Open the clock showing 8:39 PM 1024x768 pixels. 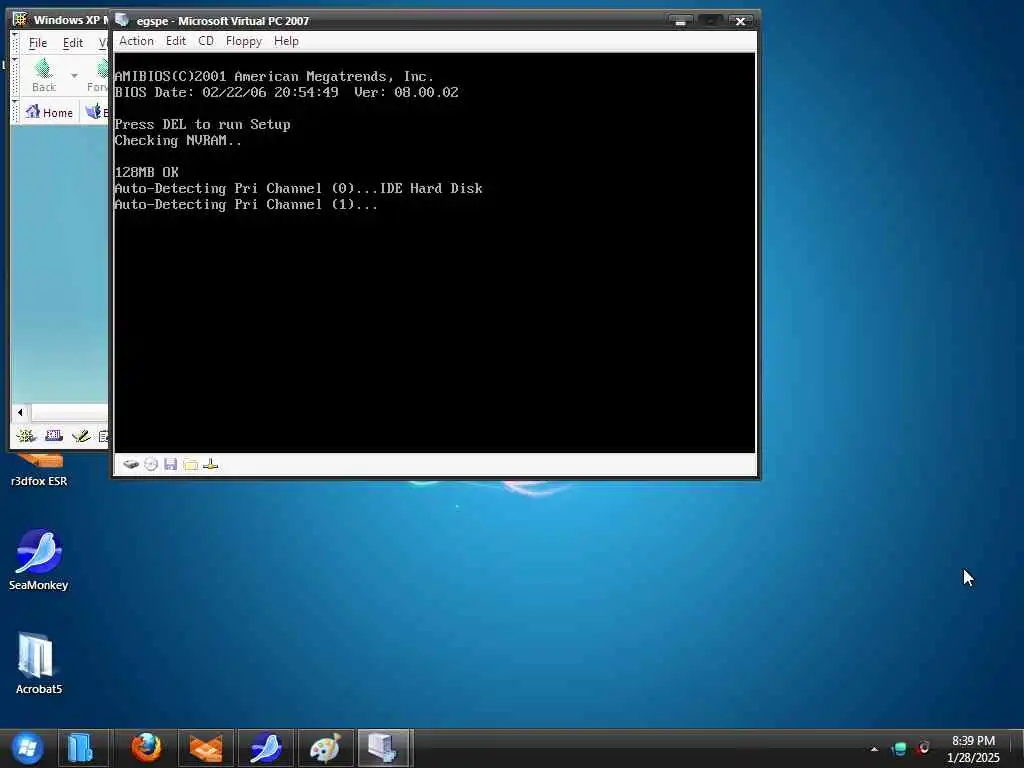pos(973,749)
